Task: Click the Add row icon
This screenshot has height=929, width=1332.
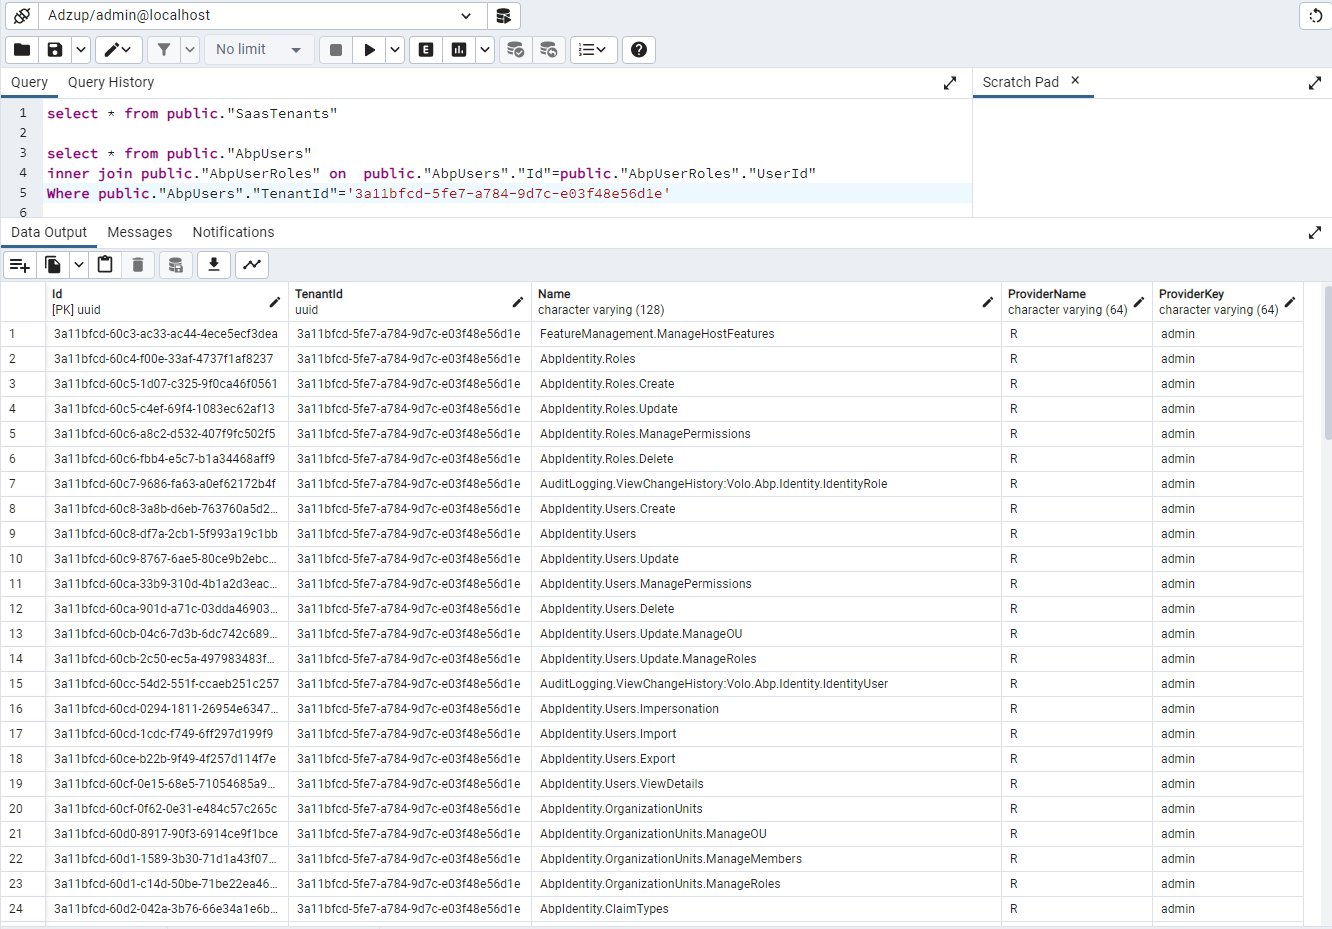Action: (x=19, y=265)
